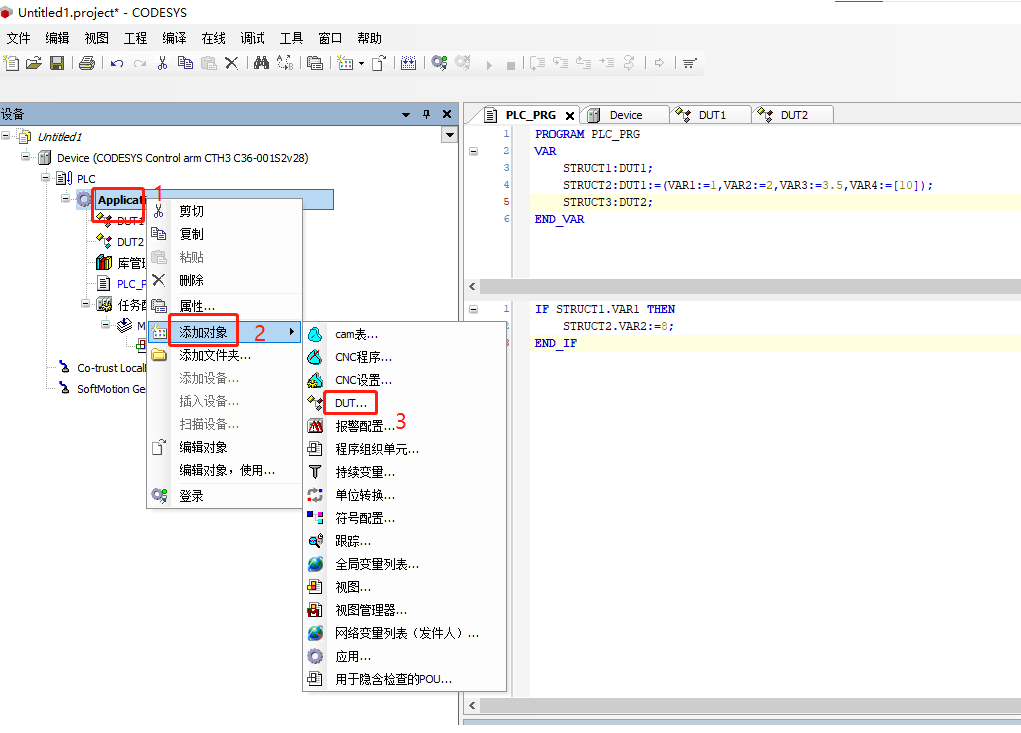This screenshot has width=1021, height=733.
Task: Click the Print toolbar icon
Action: [87, 63]
